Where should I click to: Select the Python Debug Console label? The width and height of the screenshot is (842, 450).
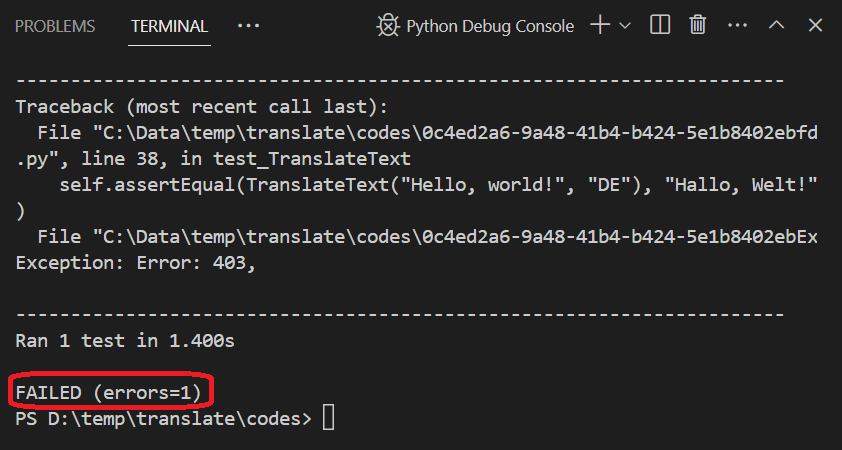[x=490, y=26]
